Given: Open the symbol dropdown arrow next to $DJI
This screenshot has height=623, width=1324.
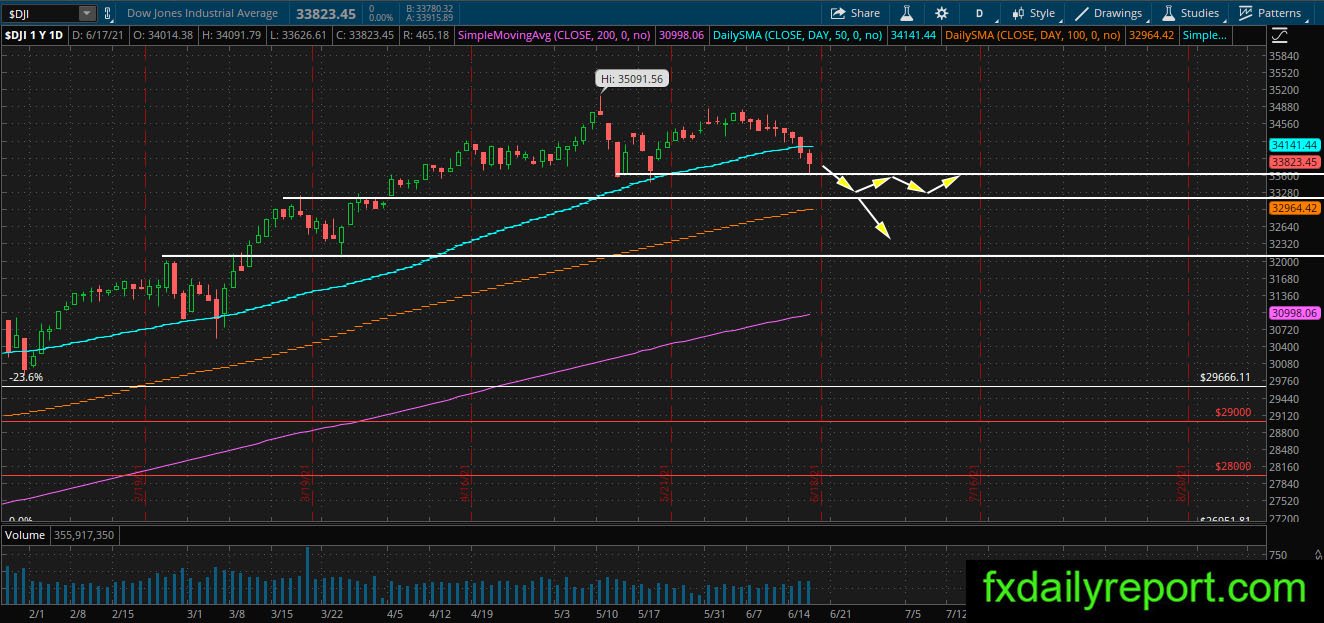Looking at the screenshot, I should tap(87, 13).
